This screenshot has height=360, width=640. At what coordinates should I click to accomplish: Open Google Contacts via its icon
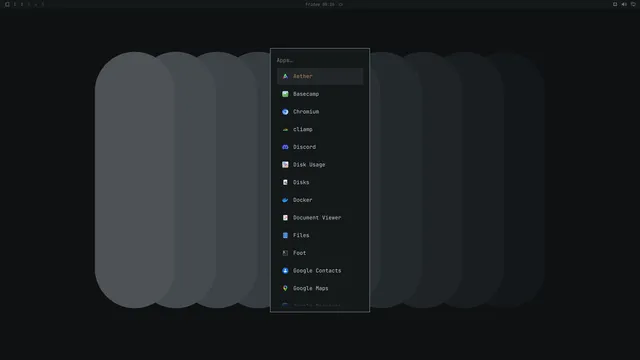coord(285,271)
